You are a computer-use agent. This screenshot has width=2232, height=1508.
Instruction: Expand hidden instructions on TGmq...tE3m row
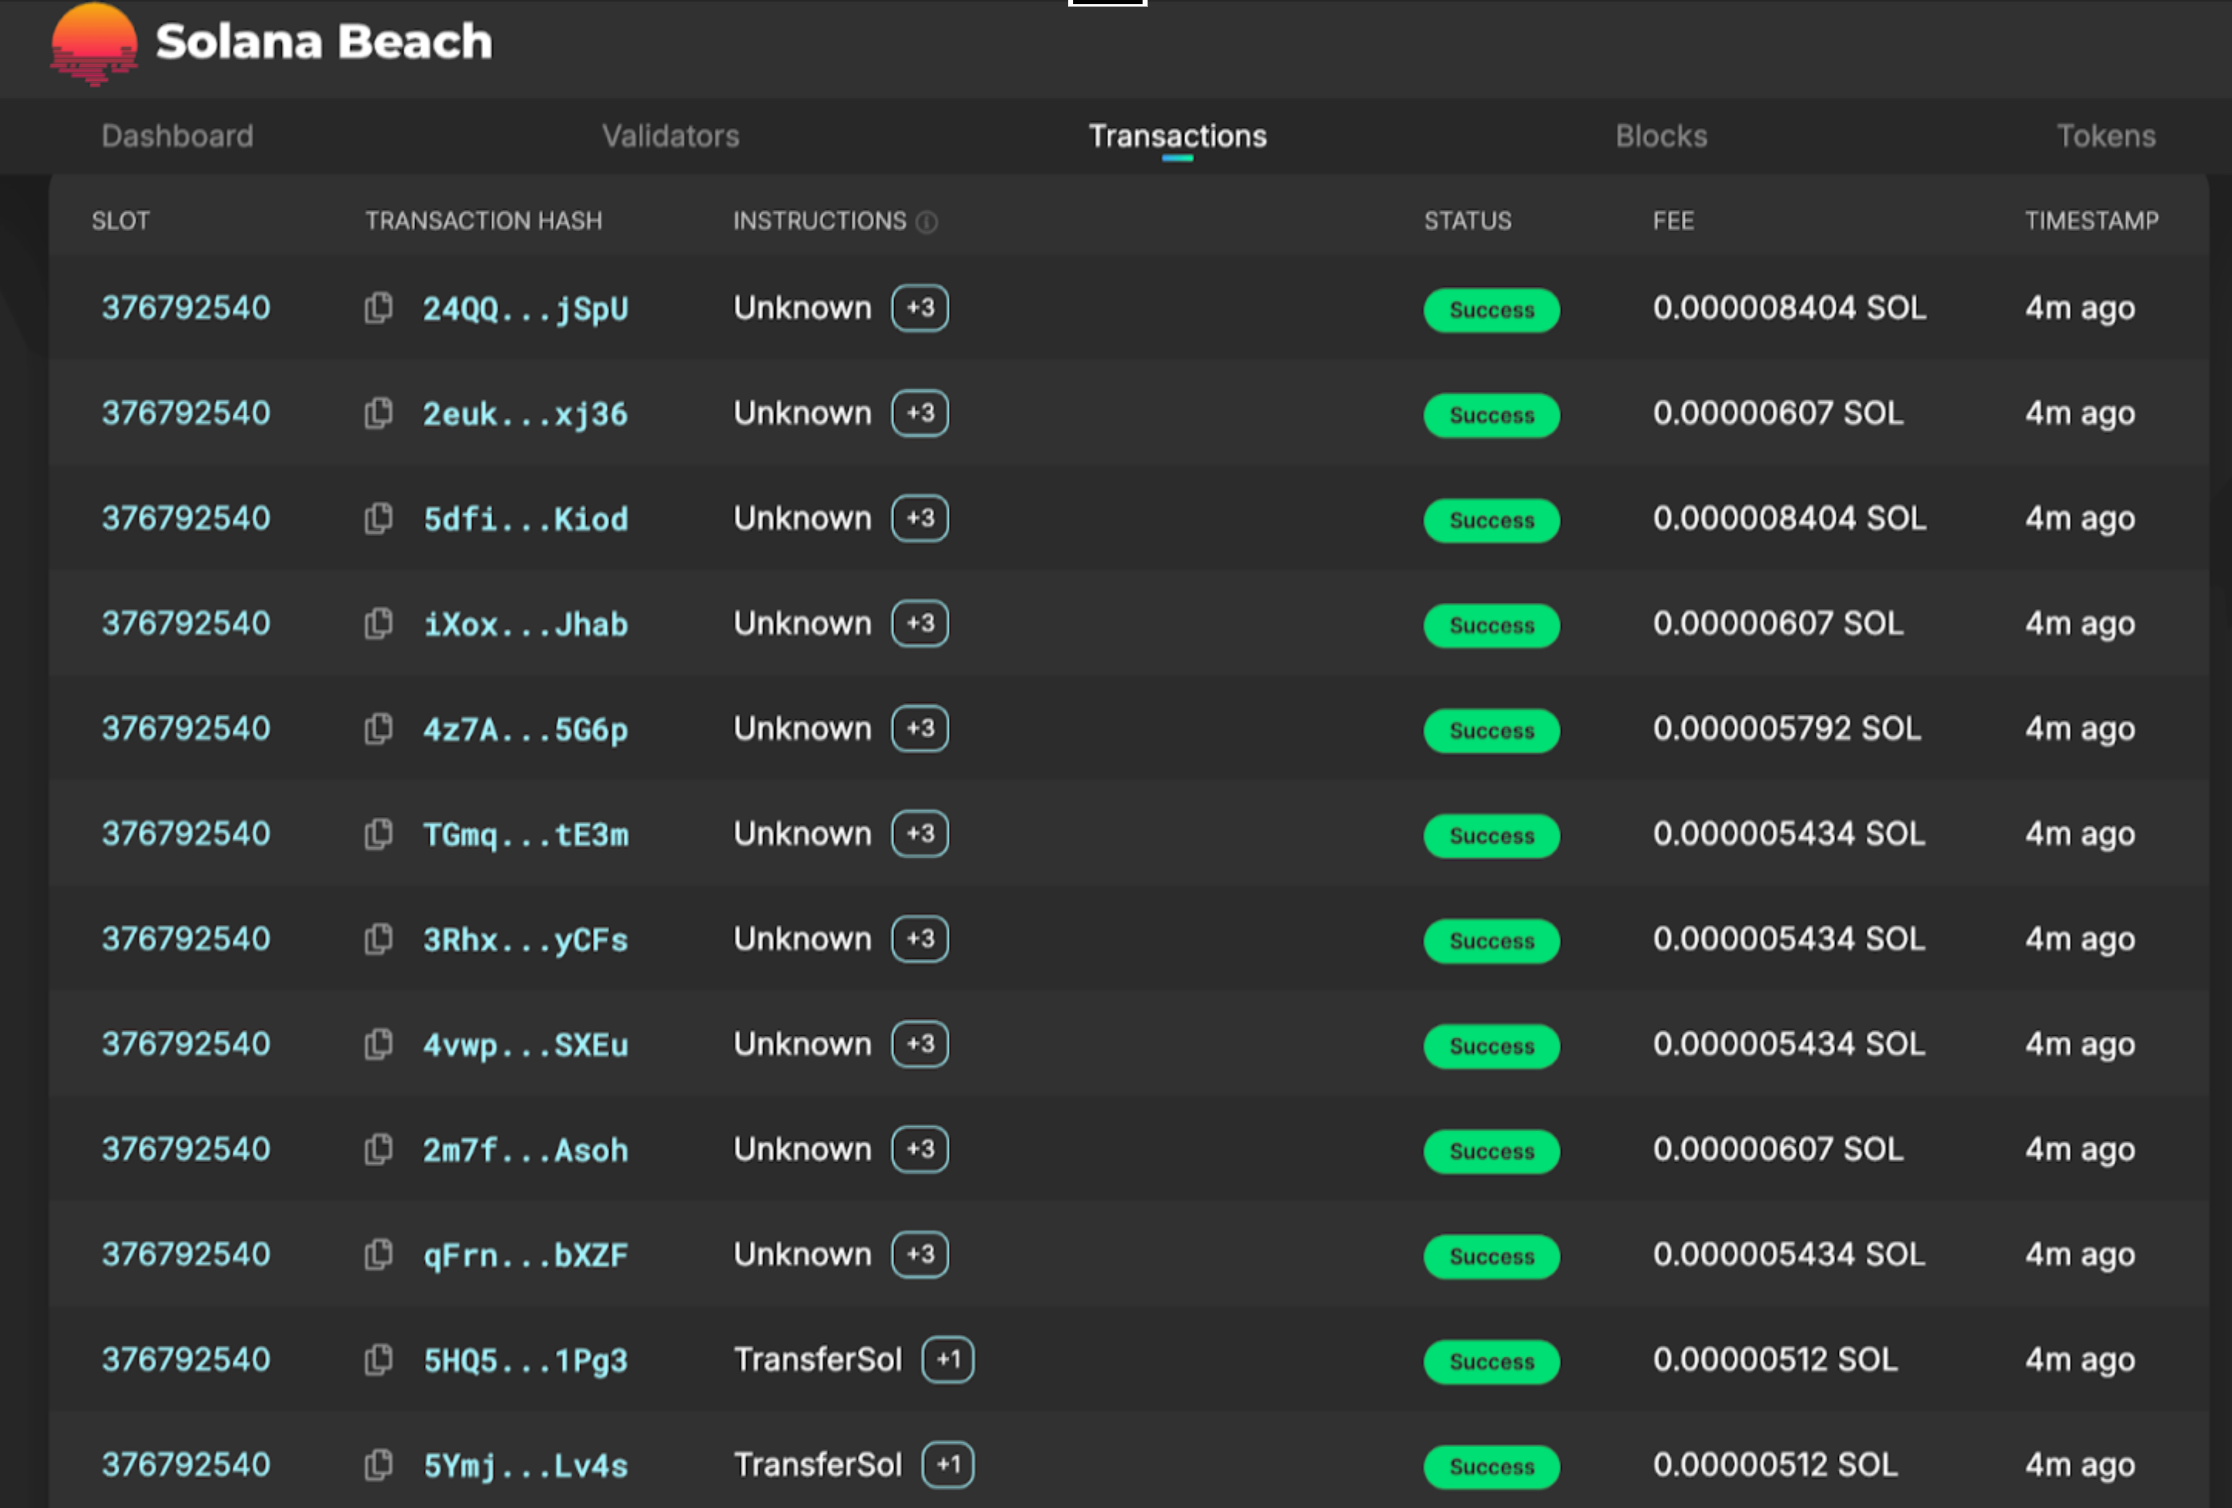pos(919,834)
